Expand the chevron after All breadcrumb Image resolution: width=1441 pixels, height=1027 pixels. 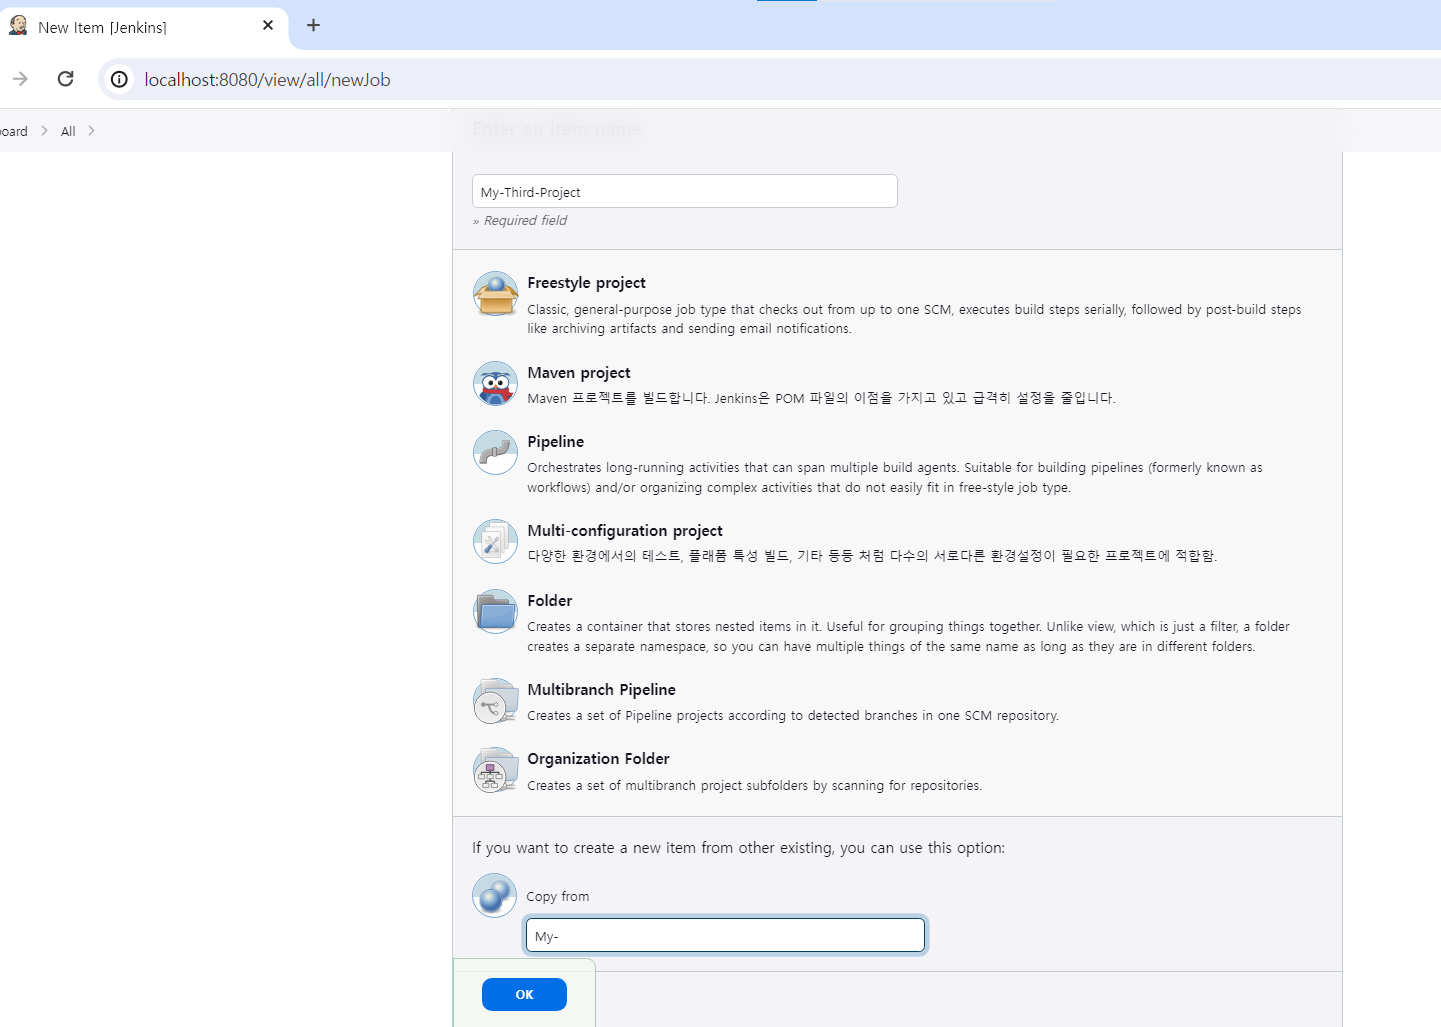tap(91, 131)
